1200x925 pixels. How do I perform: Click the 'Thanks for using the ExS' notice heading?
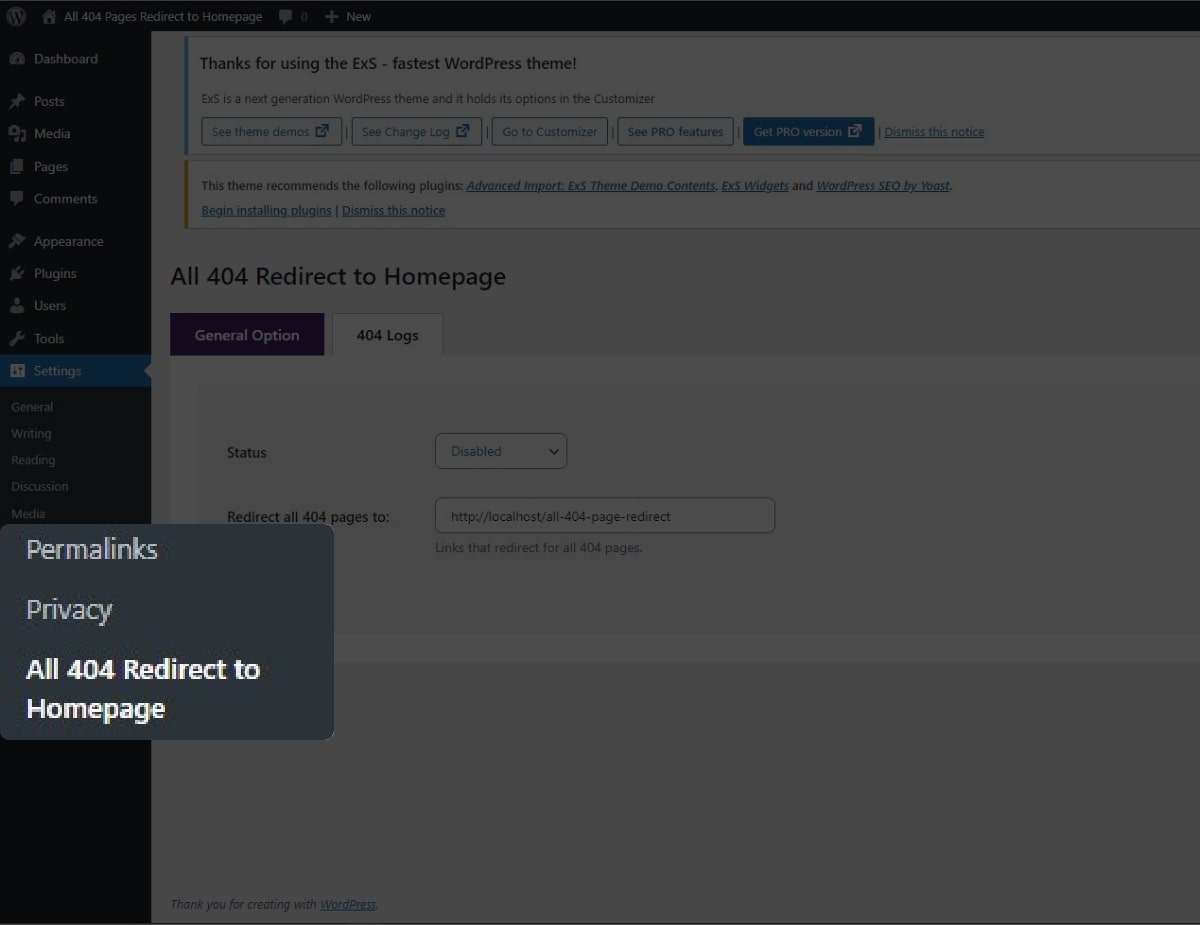pyautogui.click(x=388, y=63)
